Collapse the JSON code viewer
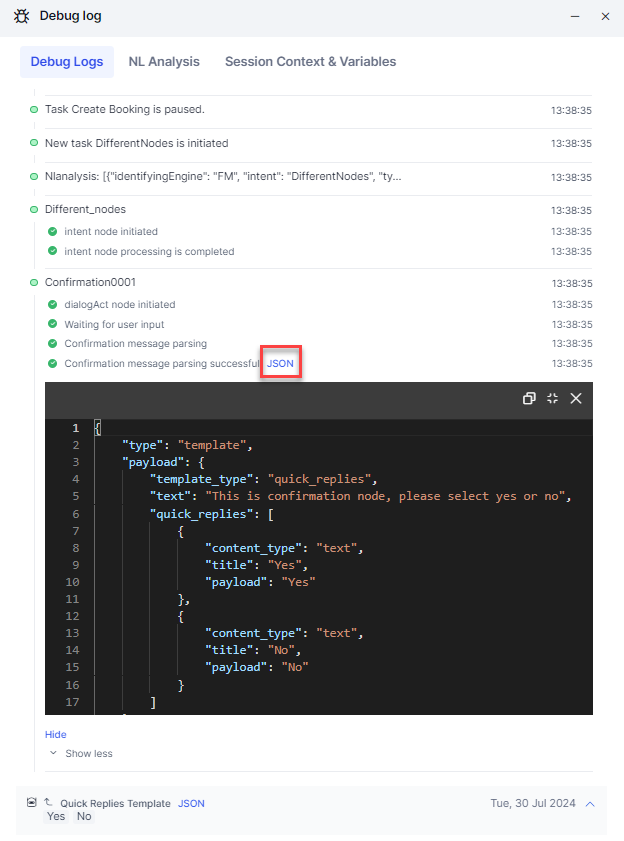This screenshot has width=624, height=841. 552,398
